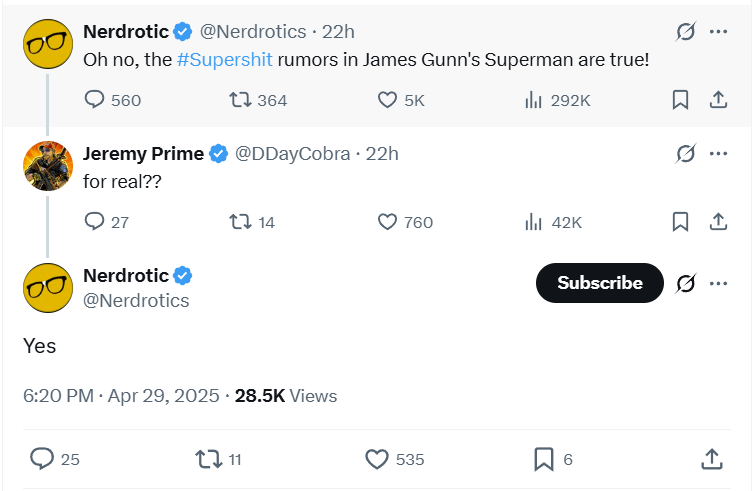Viewport: 756px width, 491px height.
Task: Bookmark the "Yes" post with 6 bookmarks
Action: (544, 459)
